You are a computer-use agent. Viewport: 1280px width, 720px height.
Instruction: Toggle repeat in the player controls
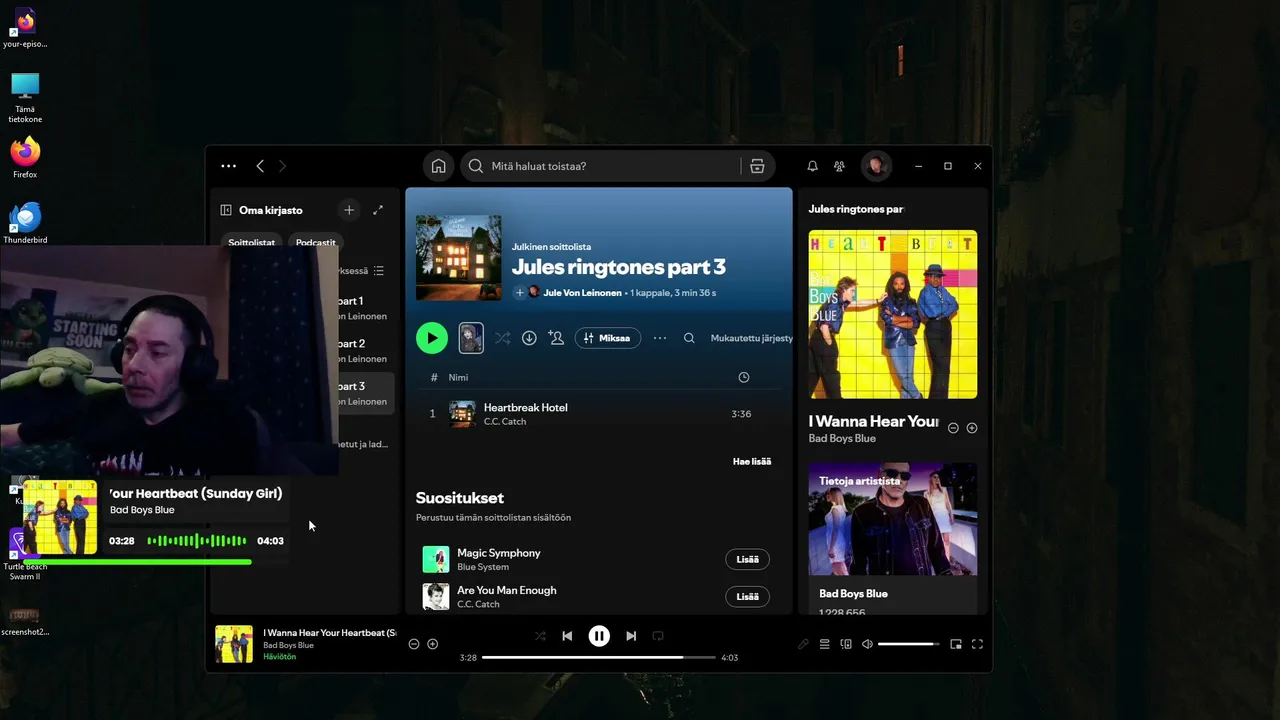point(658,636)
